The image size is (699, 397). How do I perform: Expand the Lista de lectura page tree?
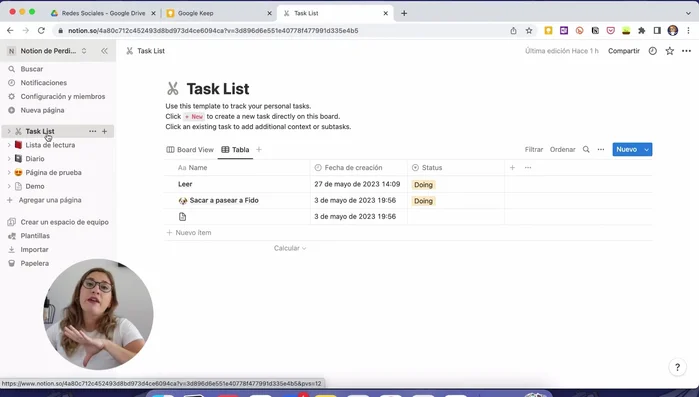(9, 145)
